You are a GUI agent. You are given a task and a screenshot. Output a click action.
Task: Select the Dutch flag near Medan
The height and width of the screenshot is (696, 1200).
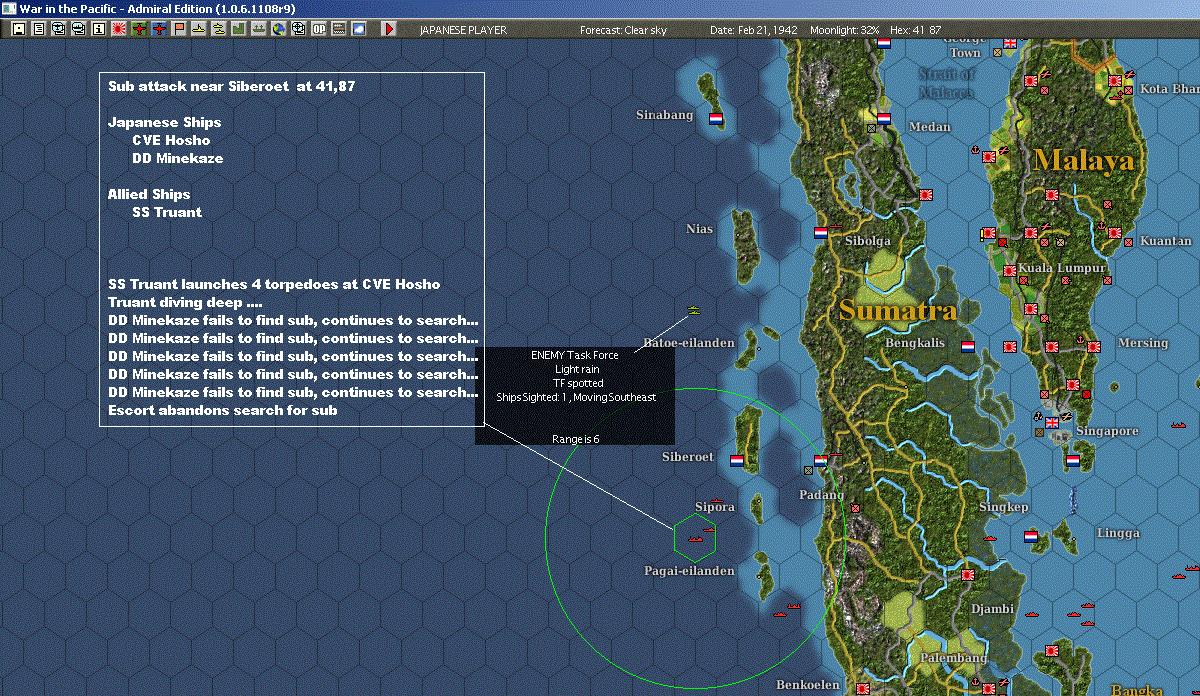click(x=883, y=117)
